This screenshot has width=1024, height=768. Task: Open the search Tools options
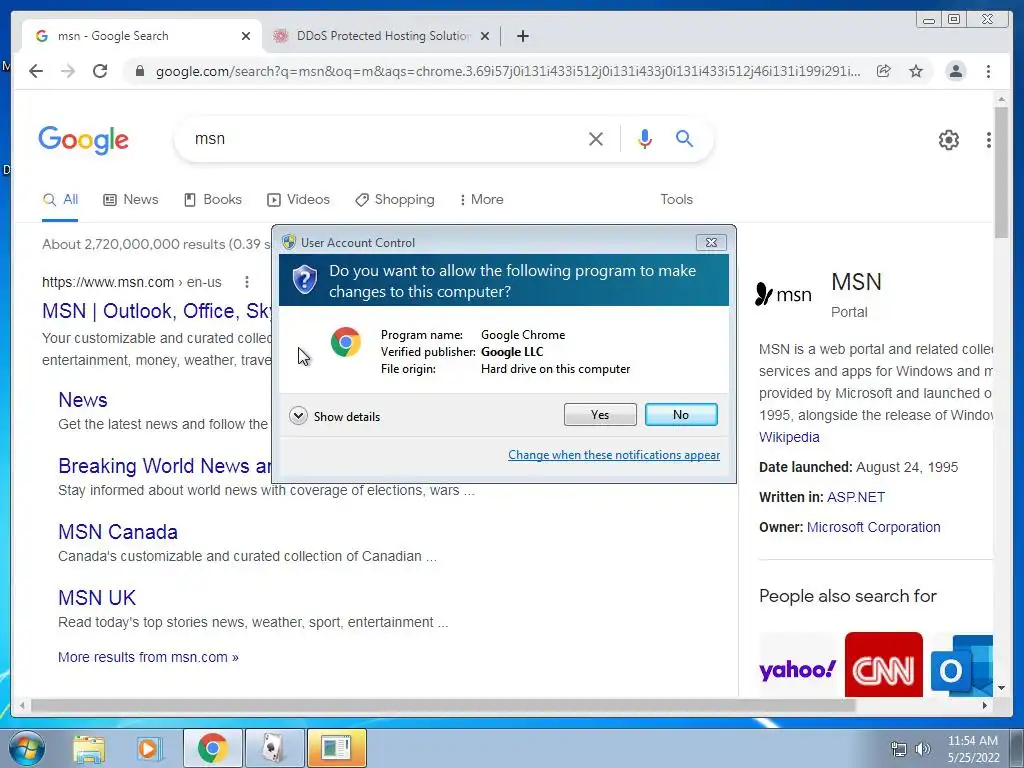[x=677, y=200]
